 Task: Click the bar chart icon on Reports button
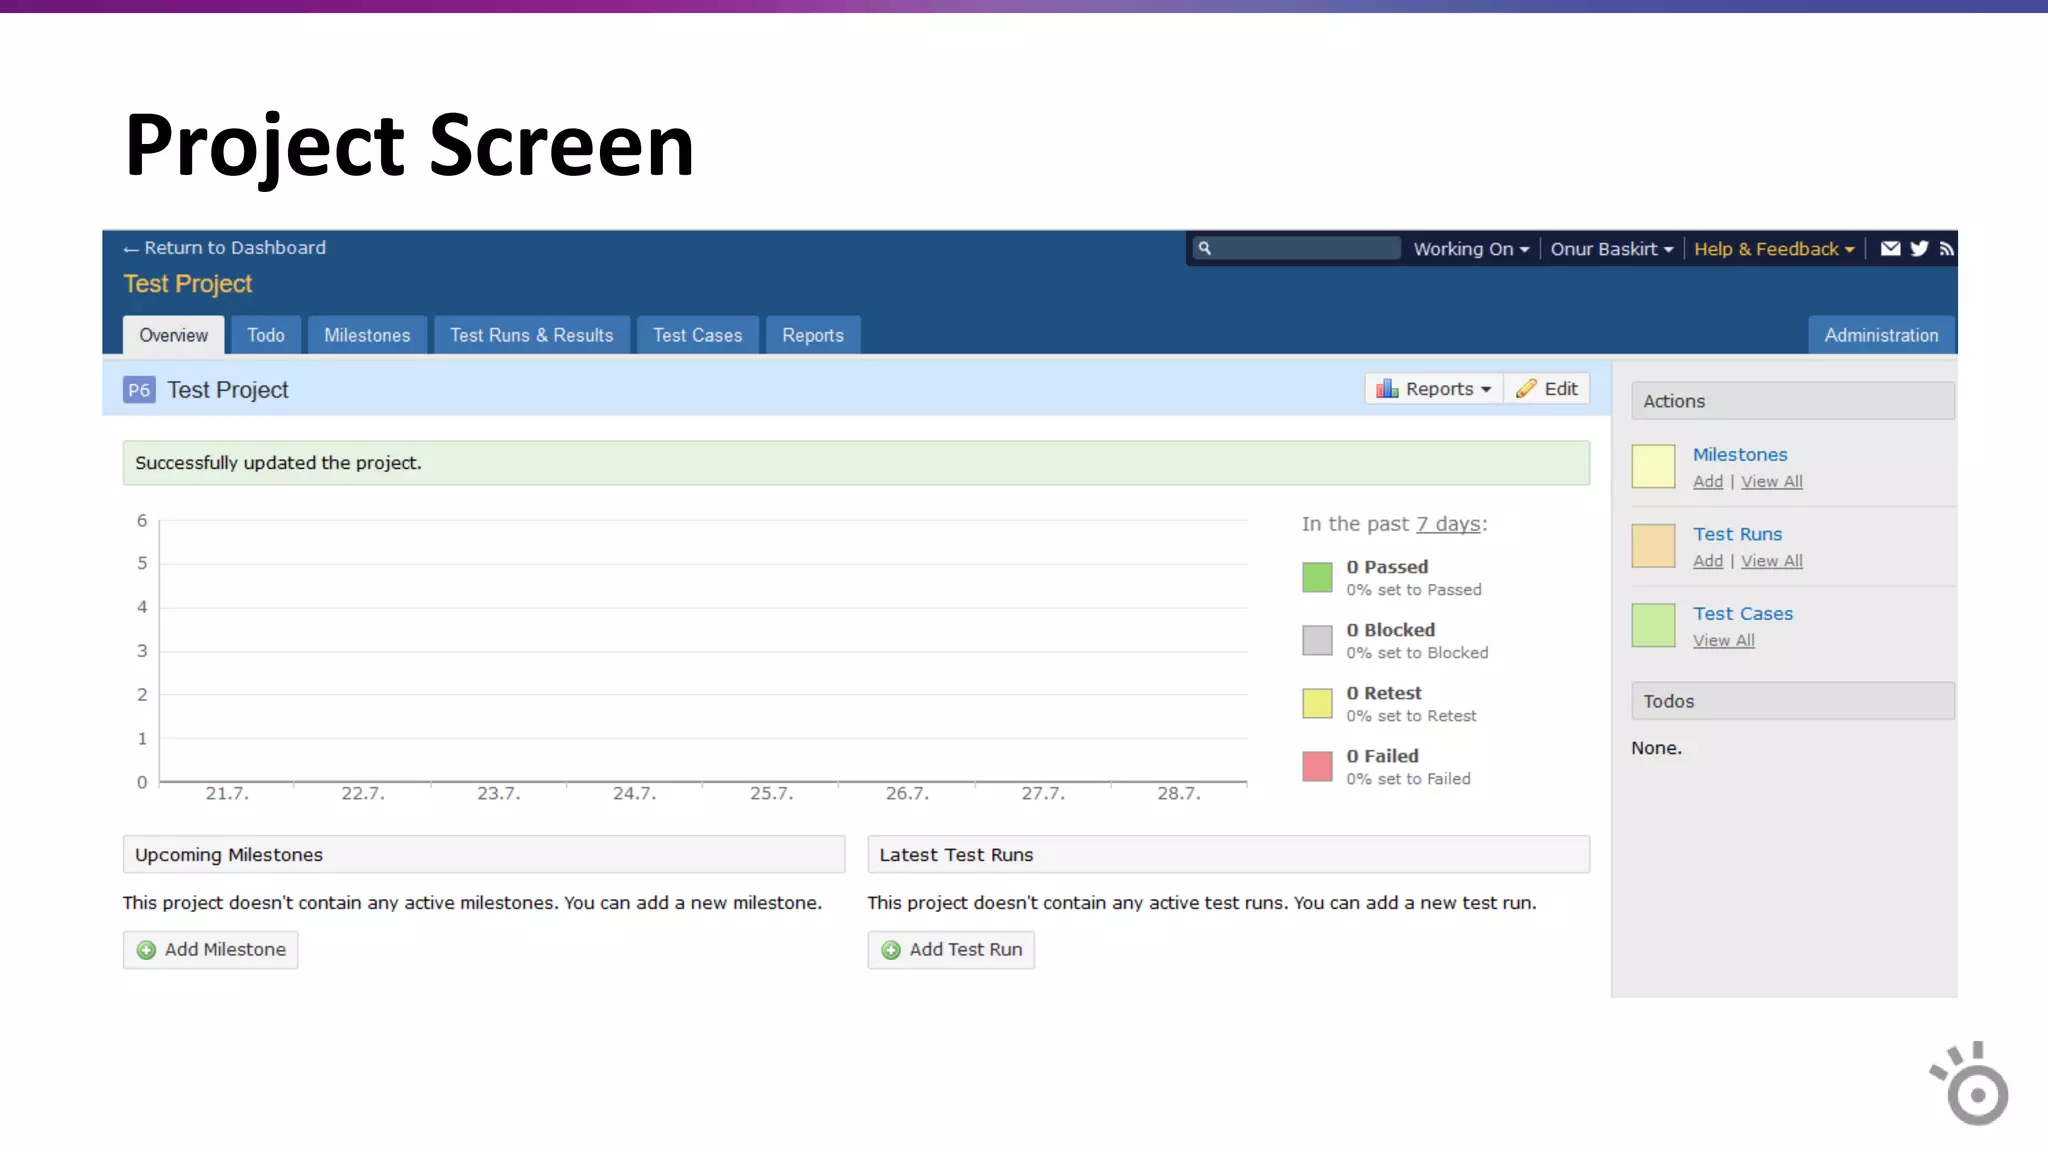pos(1387,389)
